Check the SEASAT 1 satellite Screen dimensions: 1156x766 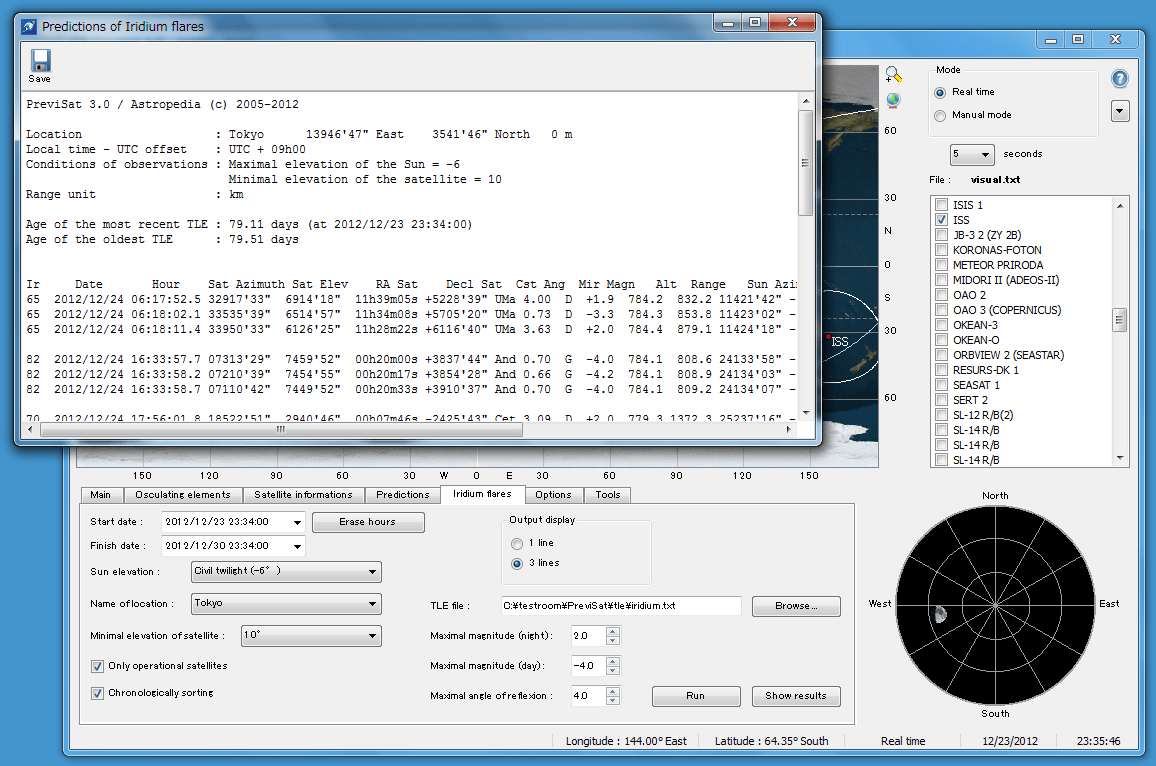941,385
